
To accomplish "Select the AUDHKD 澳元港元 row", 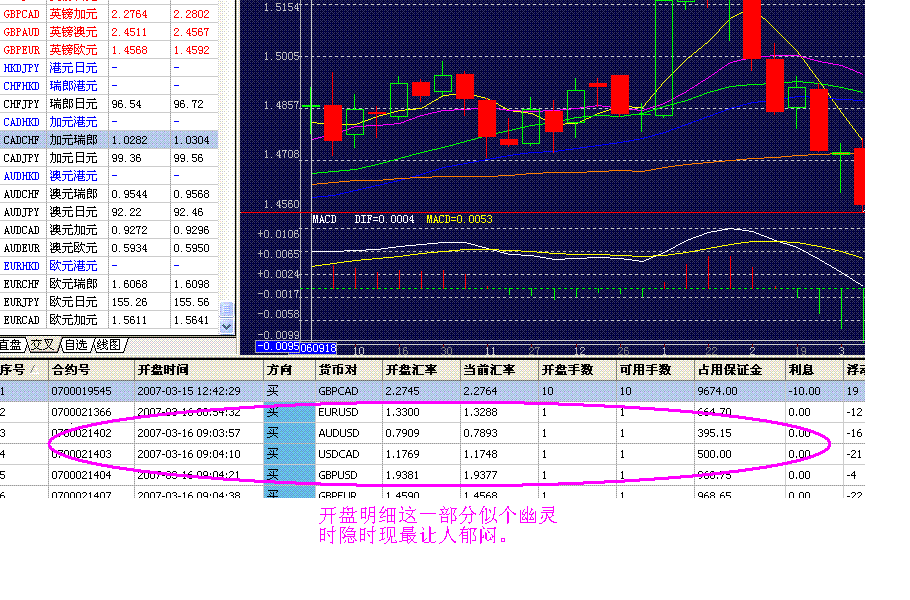I will [109, 176].
